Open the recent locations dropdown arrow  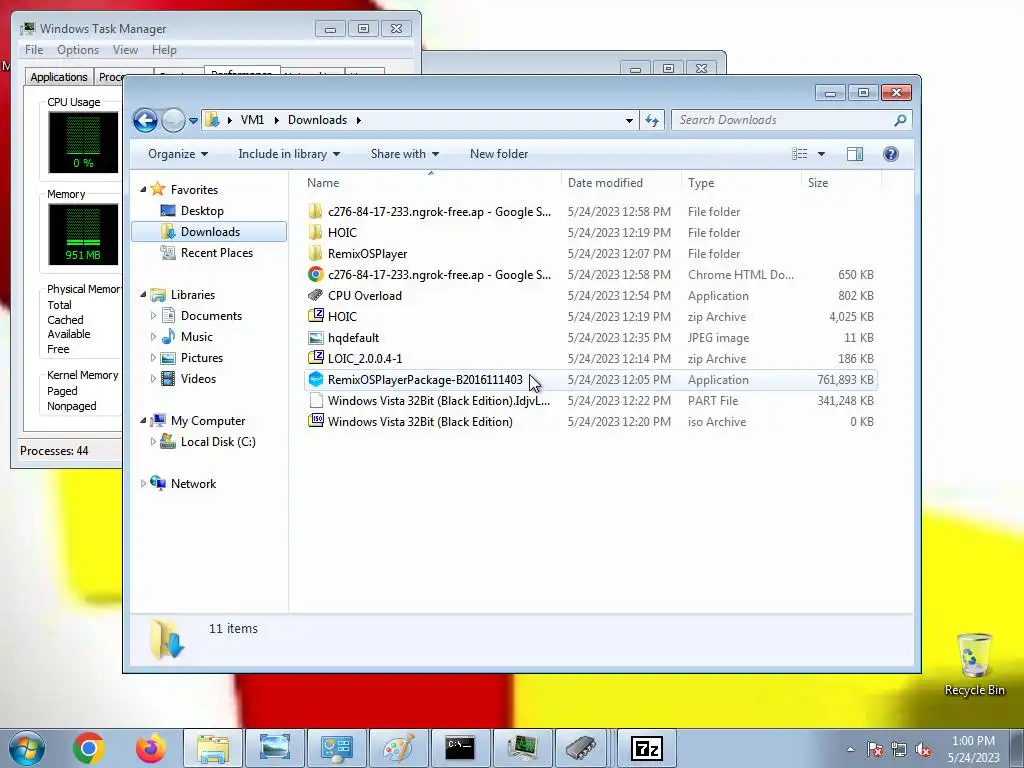click(193, 121)
